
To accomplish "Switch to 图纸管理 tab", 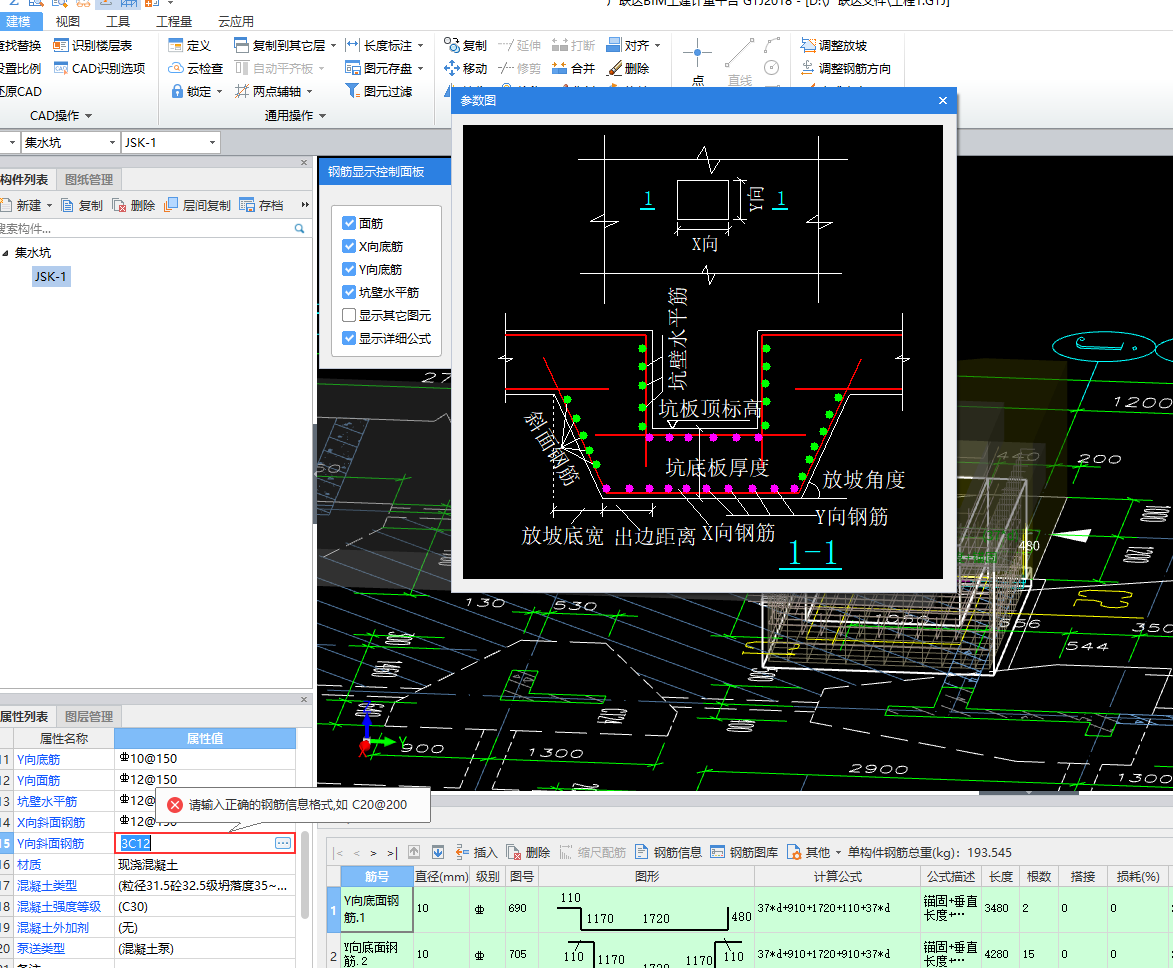I will click(x=88, y=180).
